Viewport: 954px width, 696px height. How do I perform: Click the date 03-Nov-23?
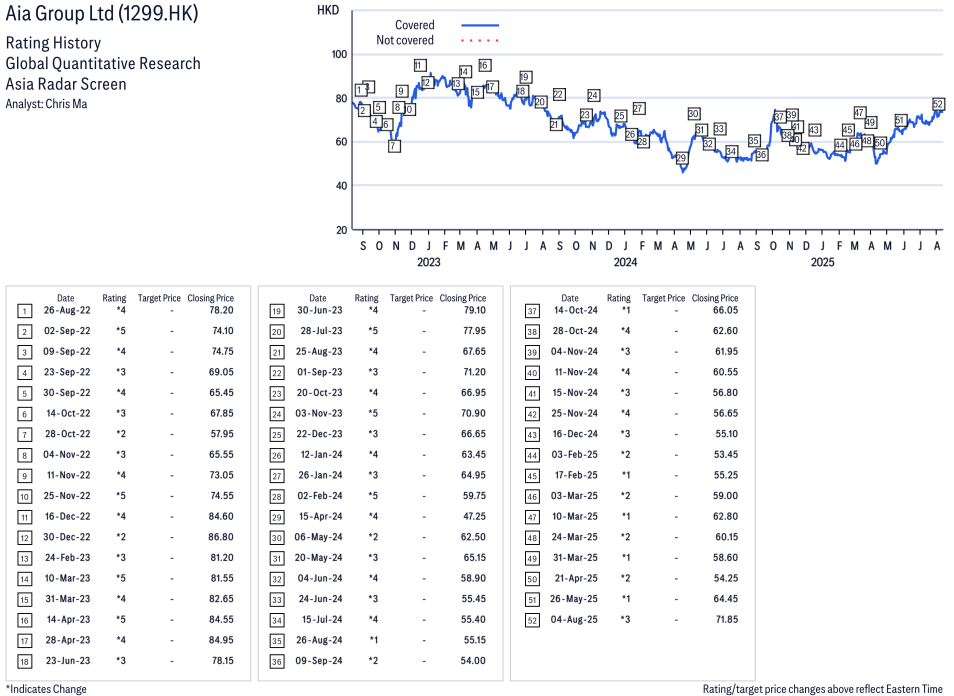point(319,413)
